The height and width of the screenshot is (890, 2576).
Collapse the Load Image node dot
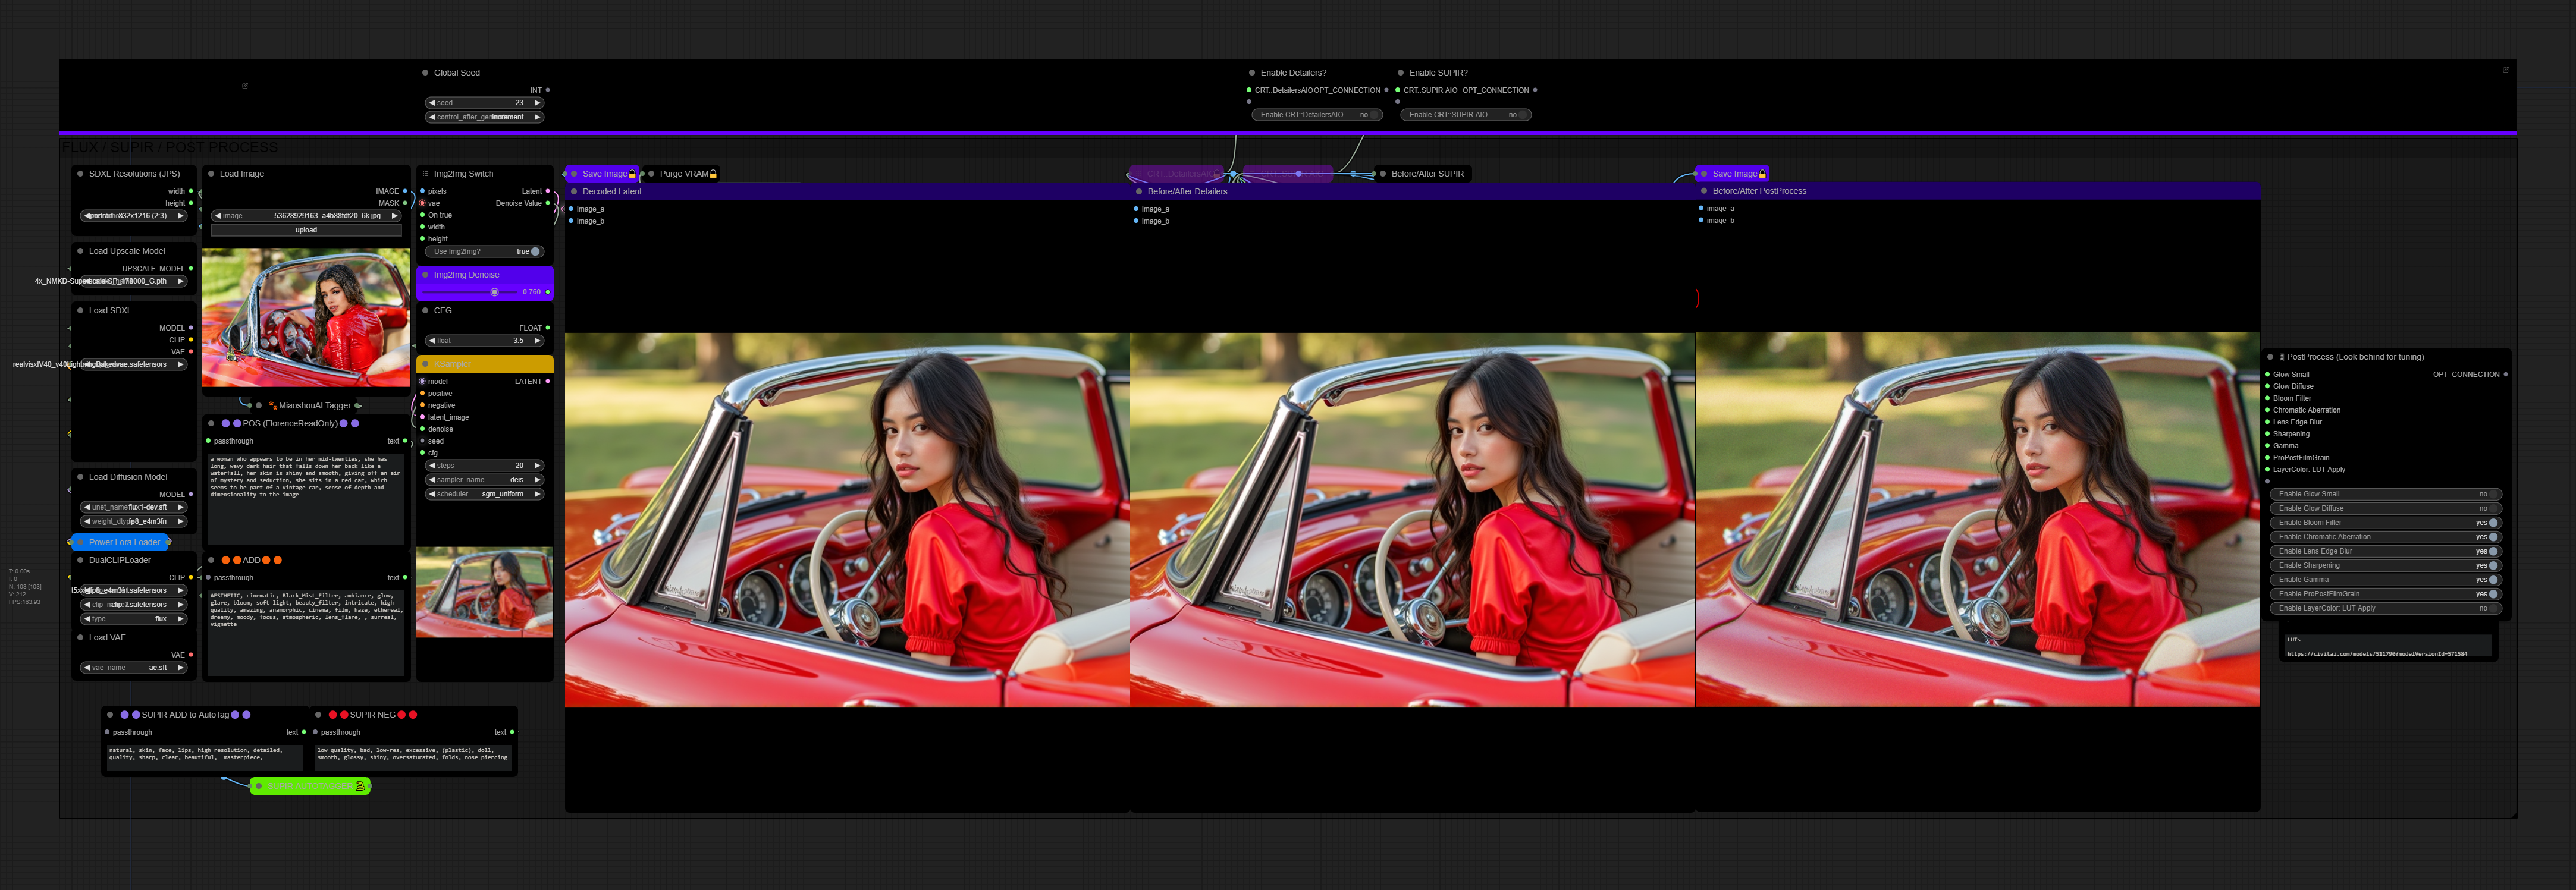coord(211,174)
